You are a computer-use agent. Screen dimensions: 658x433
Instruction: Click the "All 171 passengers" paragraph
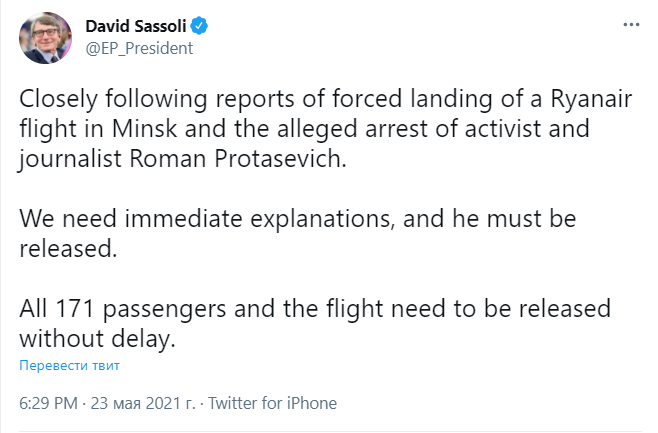315,322
